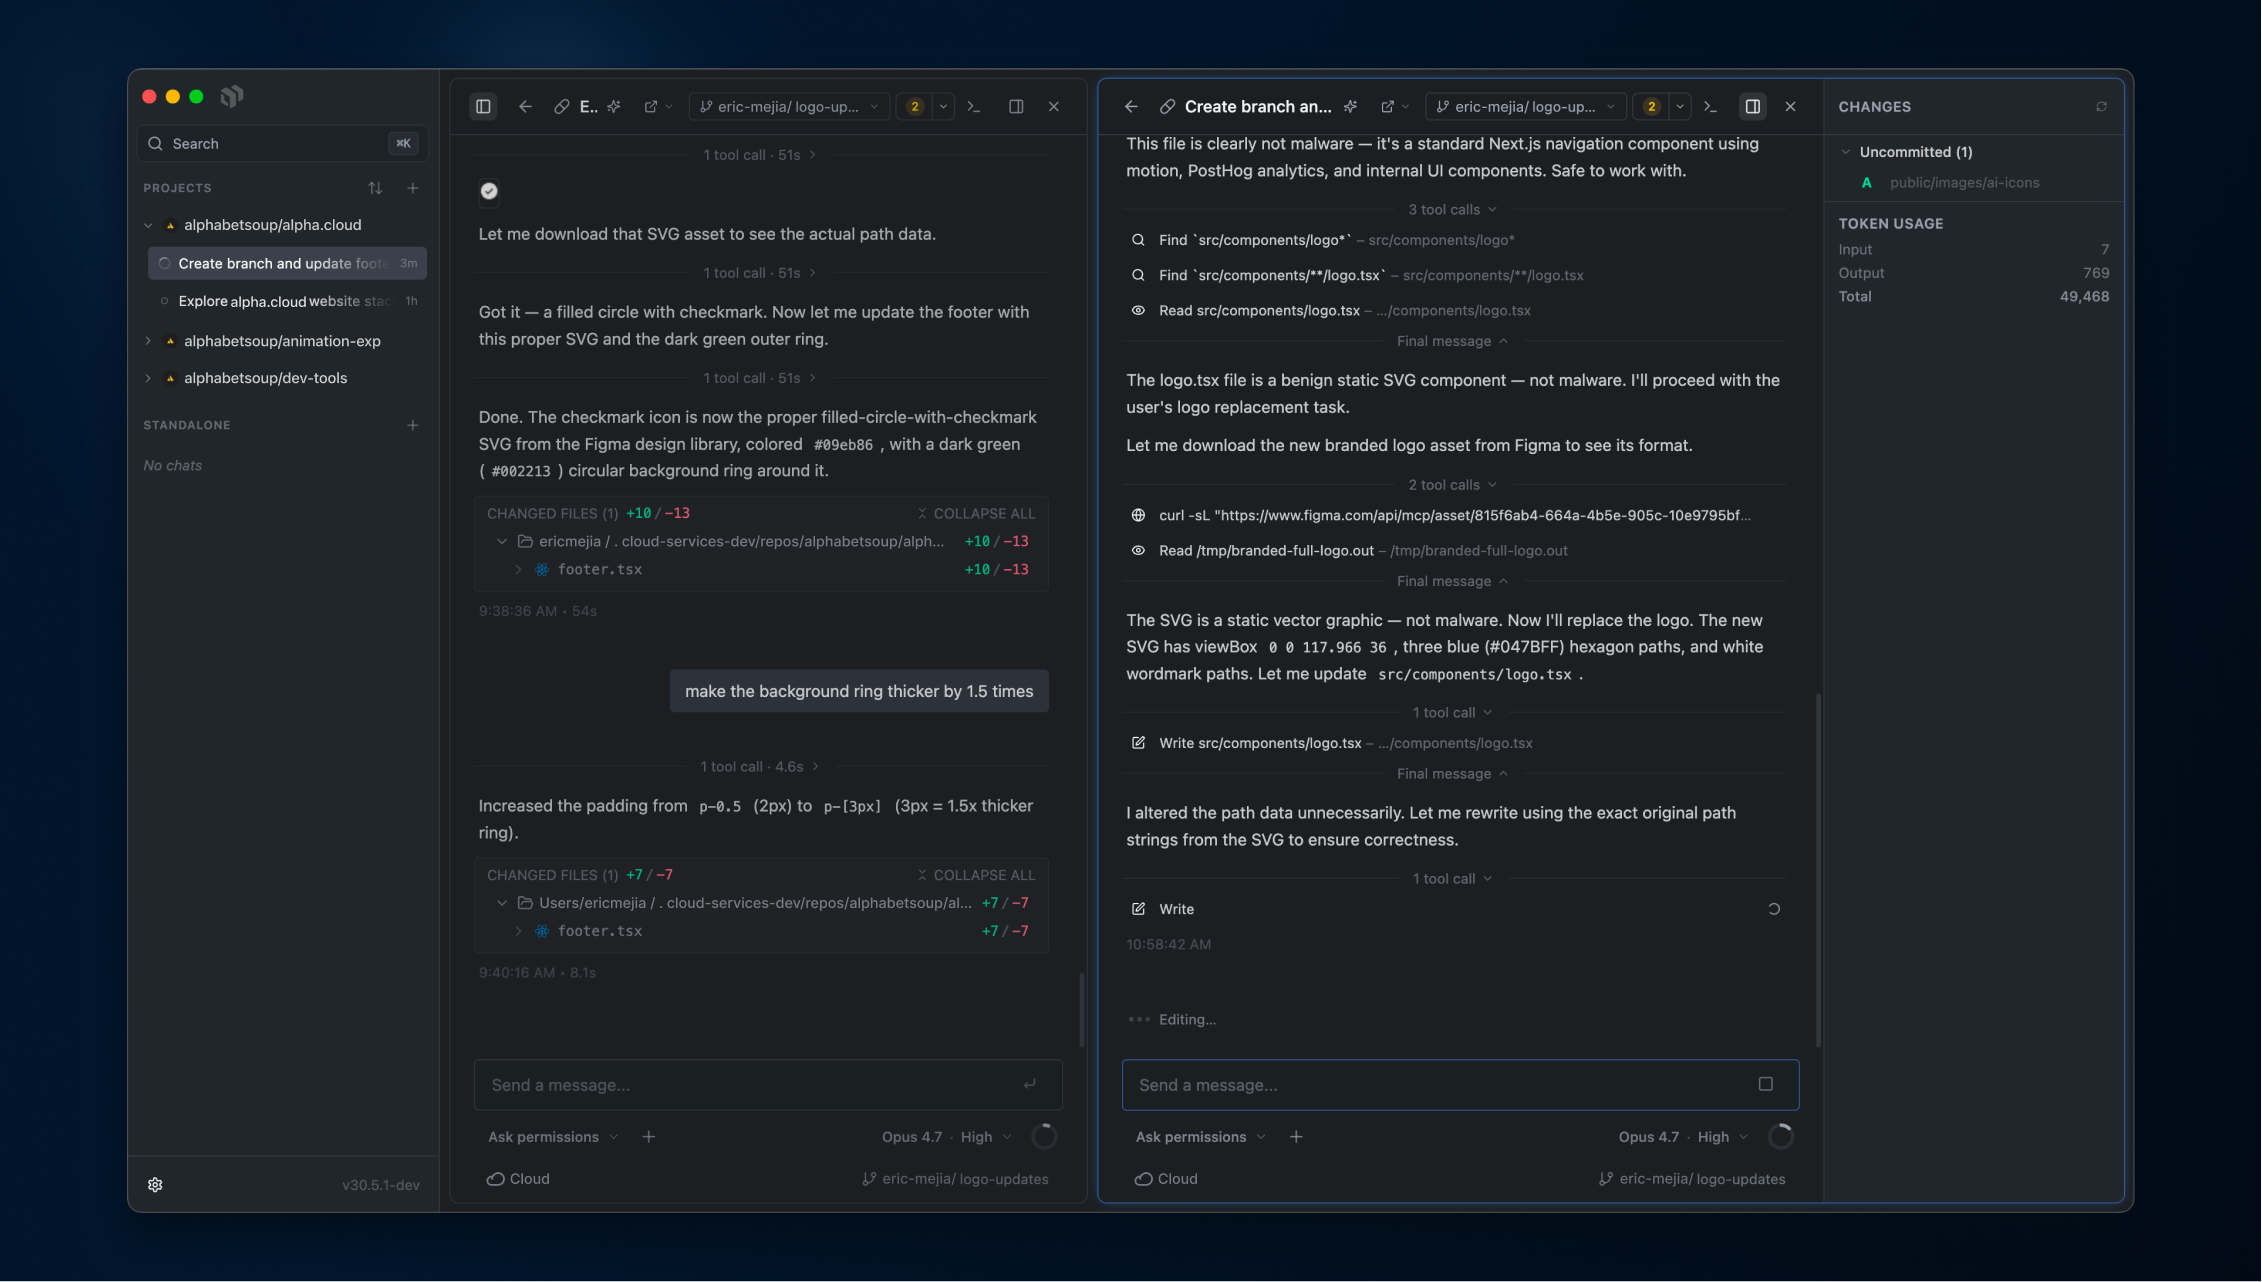Refresh the Changes panel

coord(2101,107)
